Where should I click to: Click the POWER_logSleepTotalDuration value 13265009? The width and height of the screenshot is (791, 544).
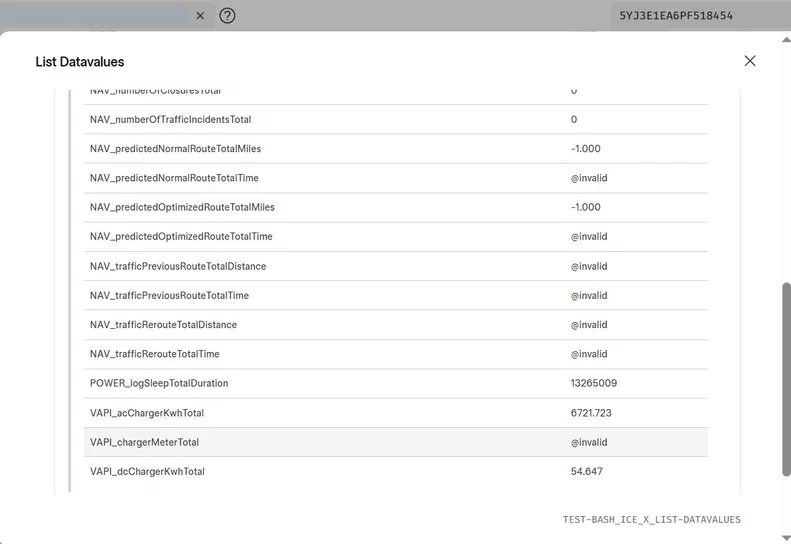point(593,383)
